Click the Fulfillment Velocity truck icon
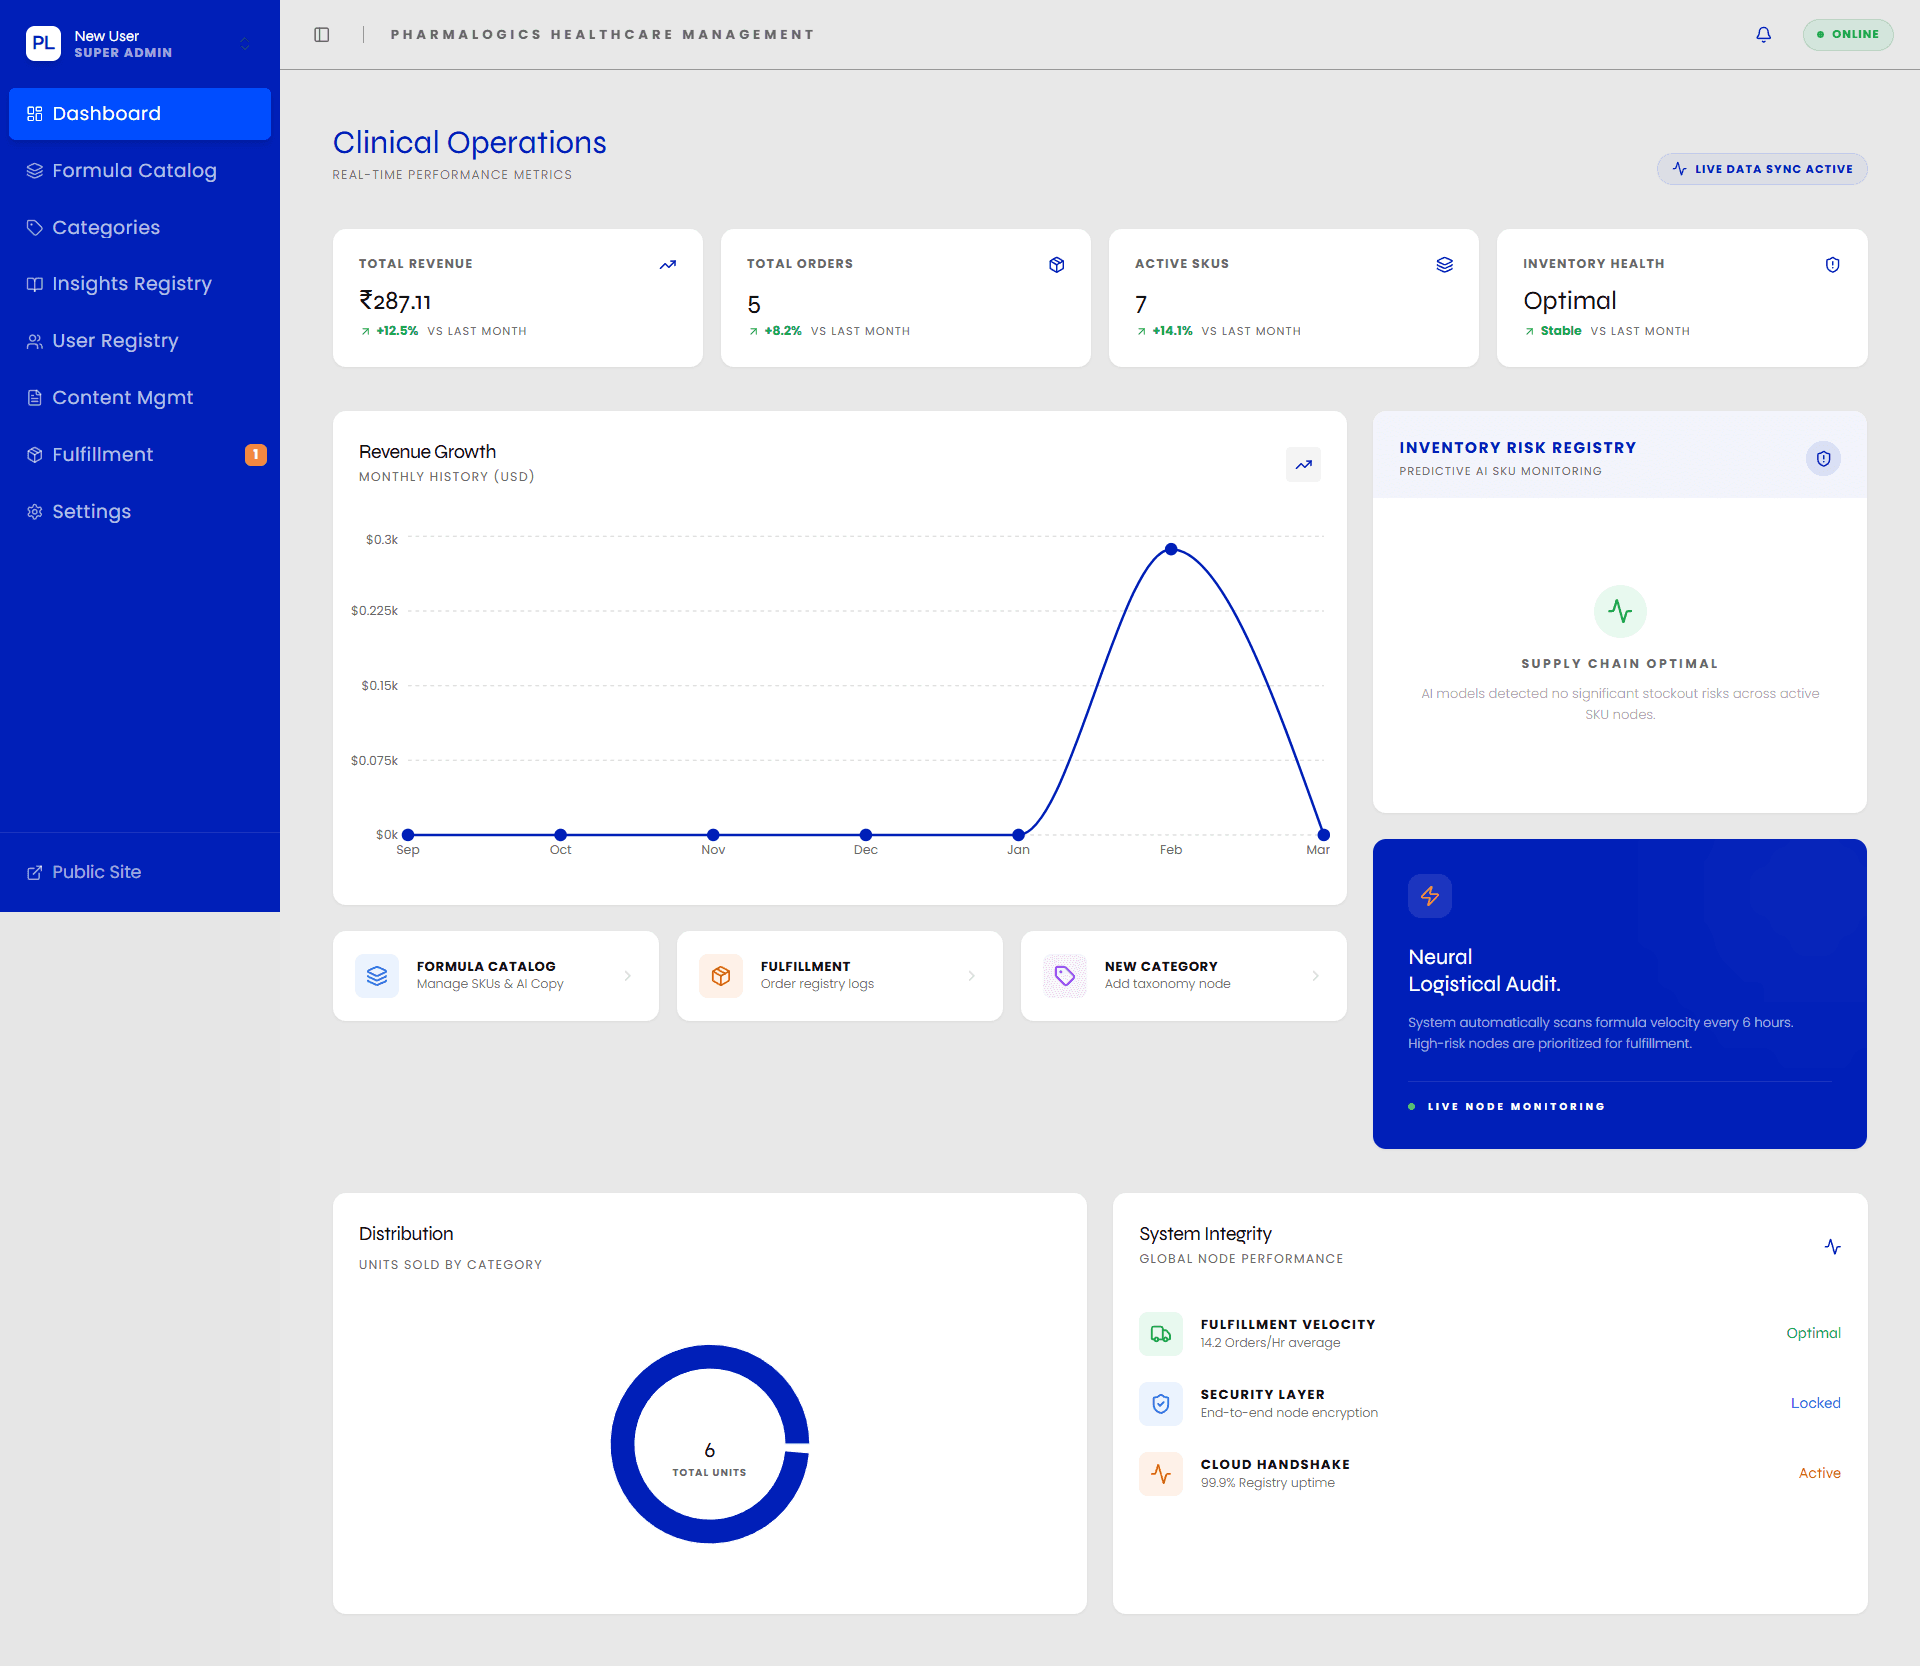This screenshot has height=1666, width=1920. [1161, 1334]
